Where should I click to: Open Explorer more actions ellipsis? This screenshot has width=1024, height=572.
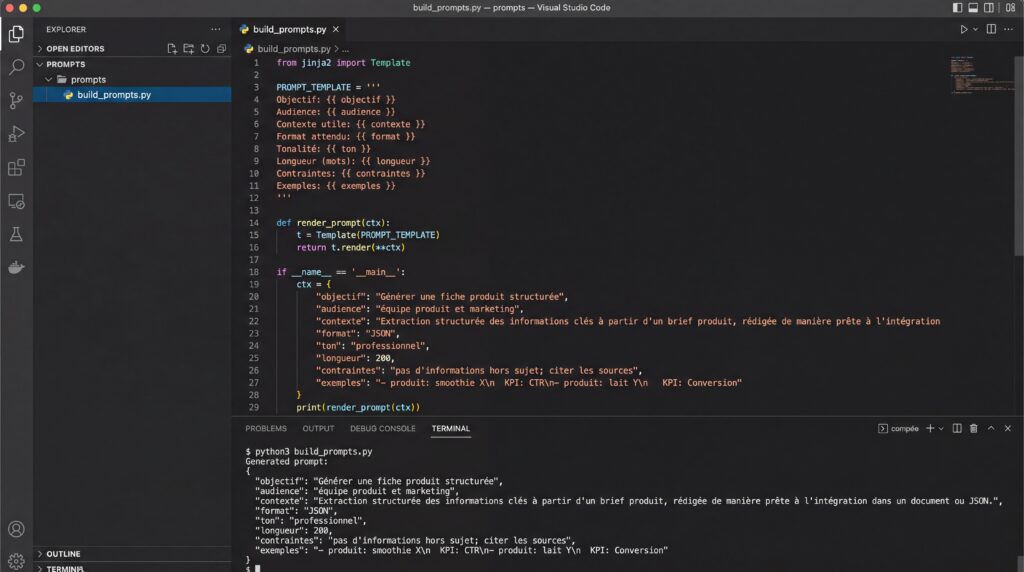pos(216,29)
